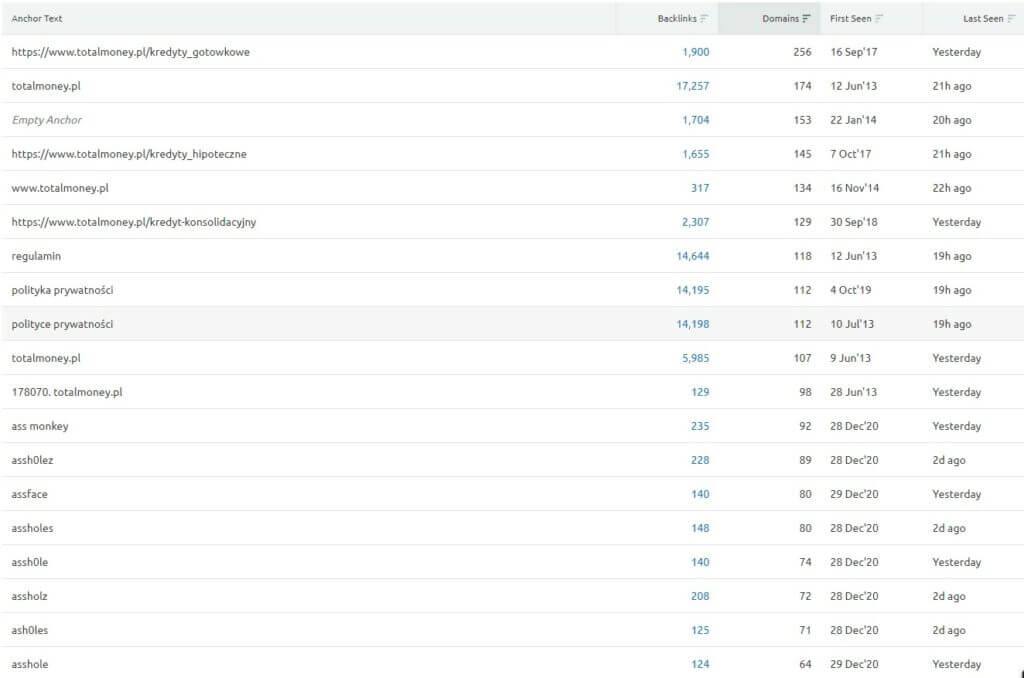Image resolution: width=1024 pixels, height=678 pixels.
Task: Select the Empty Anchor row
Action: click(47, 120)
